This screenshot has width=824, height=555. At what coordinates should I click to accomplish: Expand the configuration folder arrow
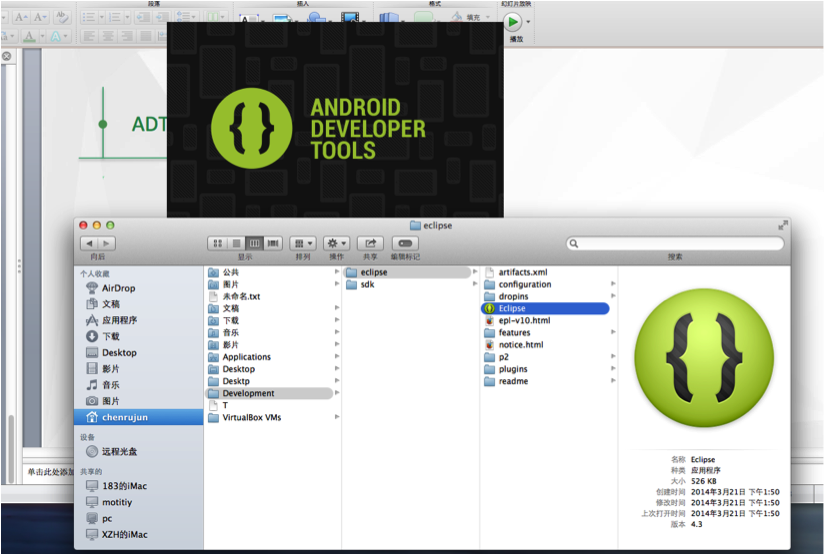(613, 284)
